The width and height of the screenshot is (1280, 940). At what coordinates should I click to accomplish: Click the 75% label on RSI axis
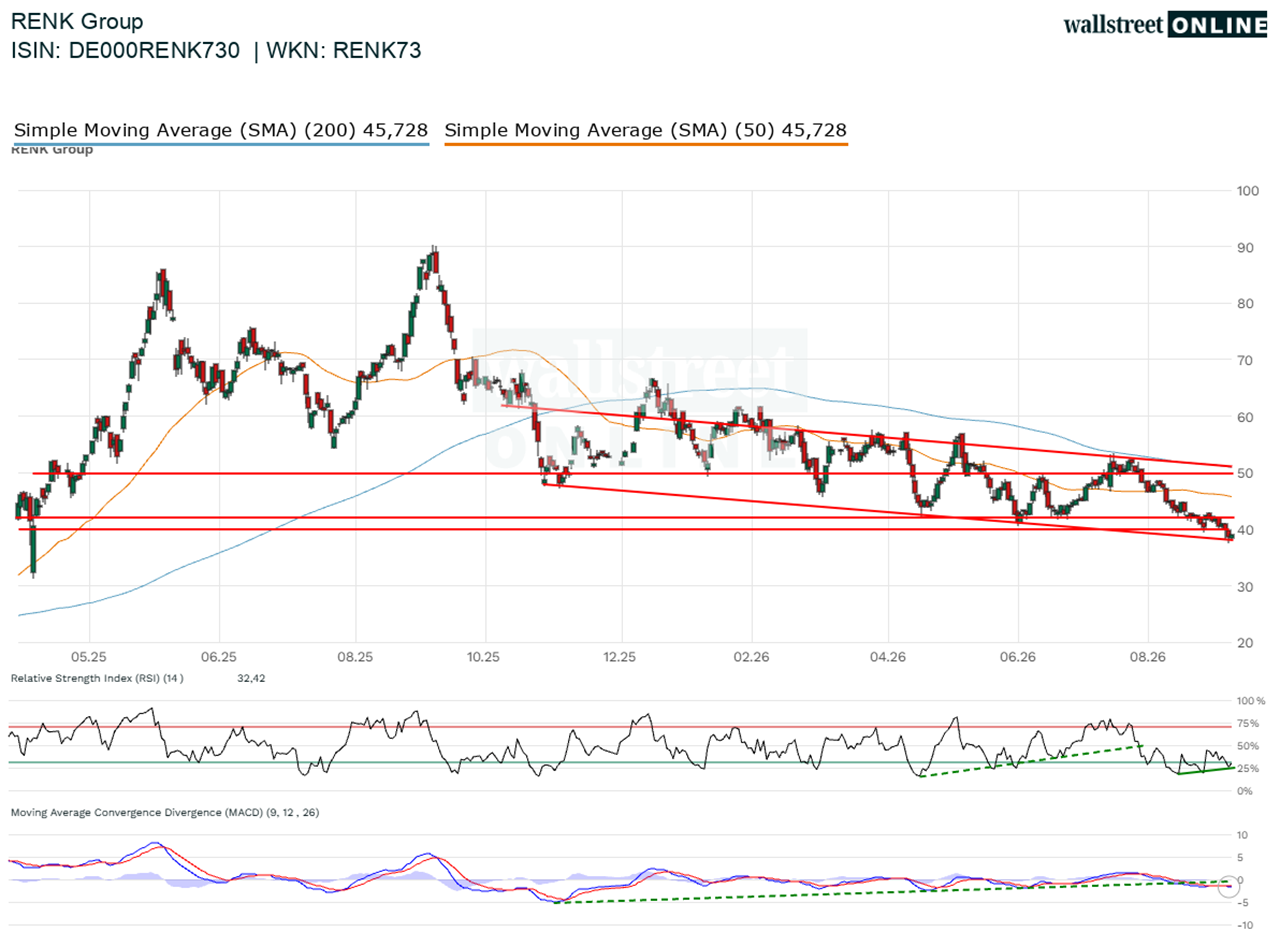[x=1248, y=724]
